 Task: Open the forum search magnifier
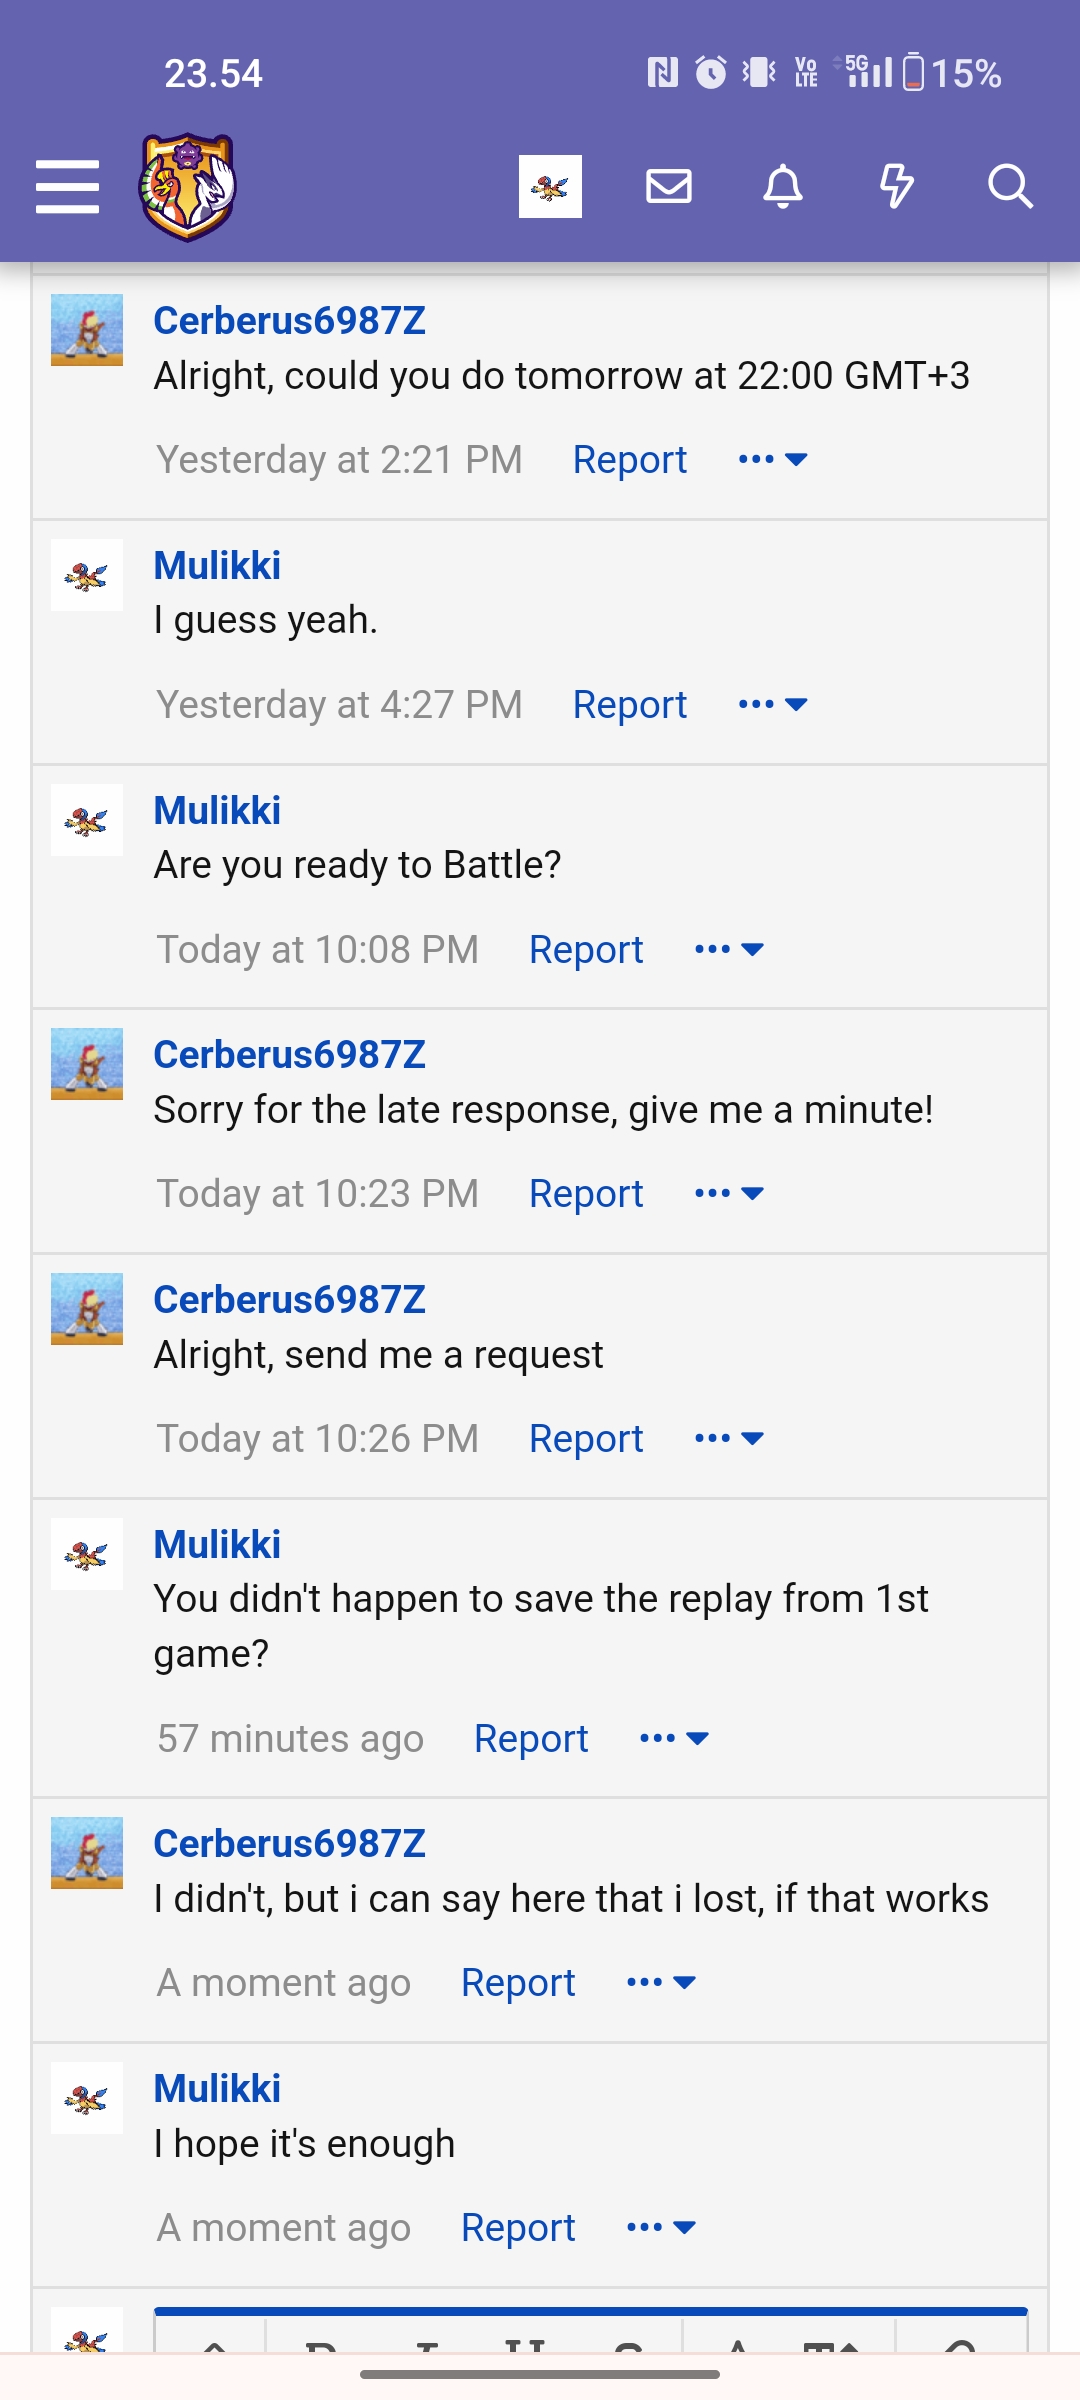pyautogui.click(x=1010, y=187)
